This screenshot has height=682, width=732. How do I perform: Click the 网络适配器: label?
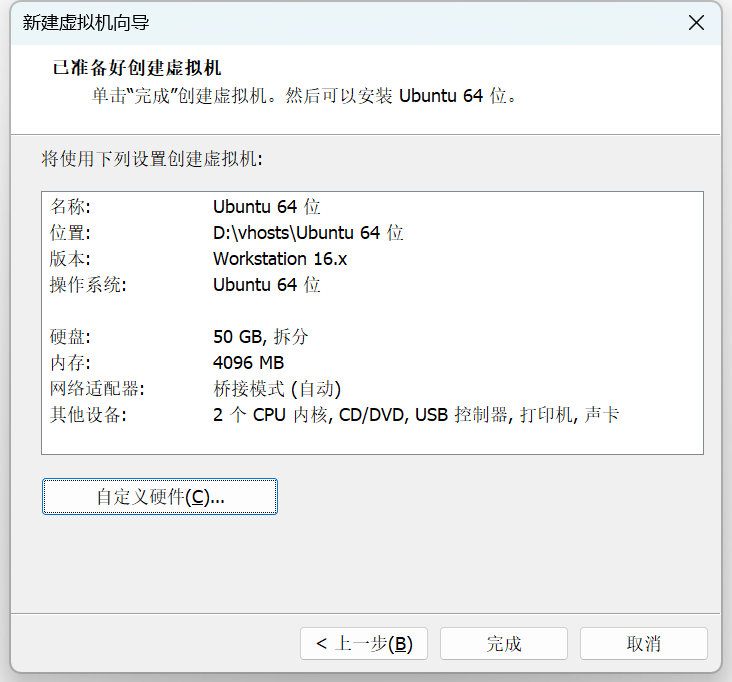(x=98, y=388)
